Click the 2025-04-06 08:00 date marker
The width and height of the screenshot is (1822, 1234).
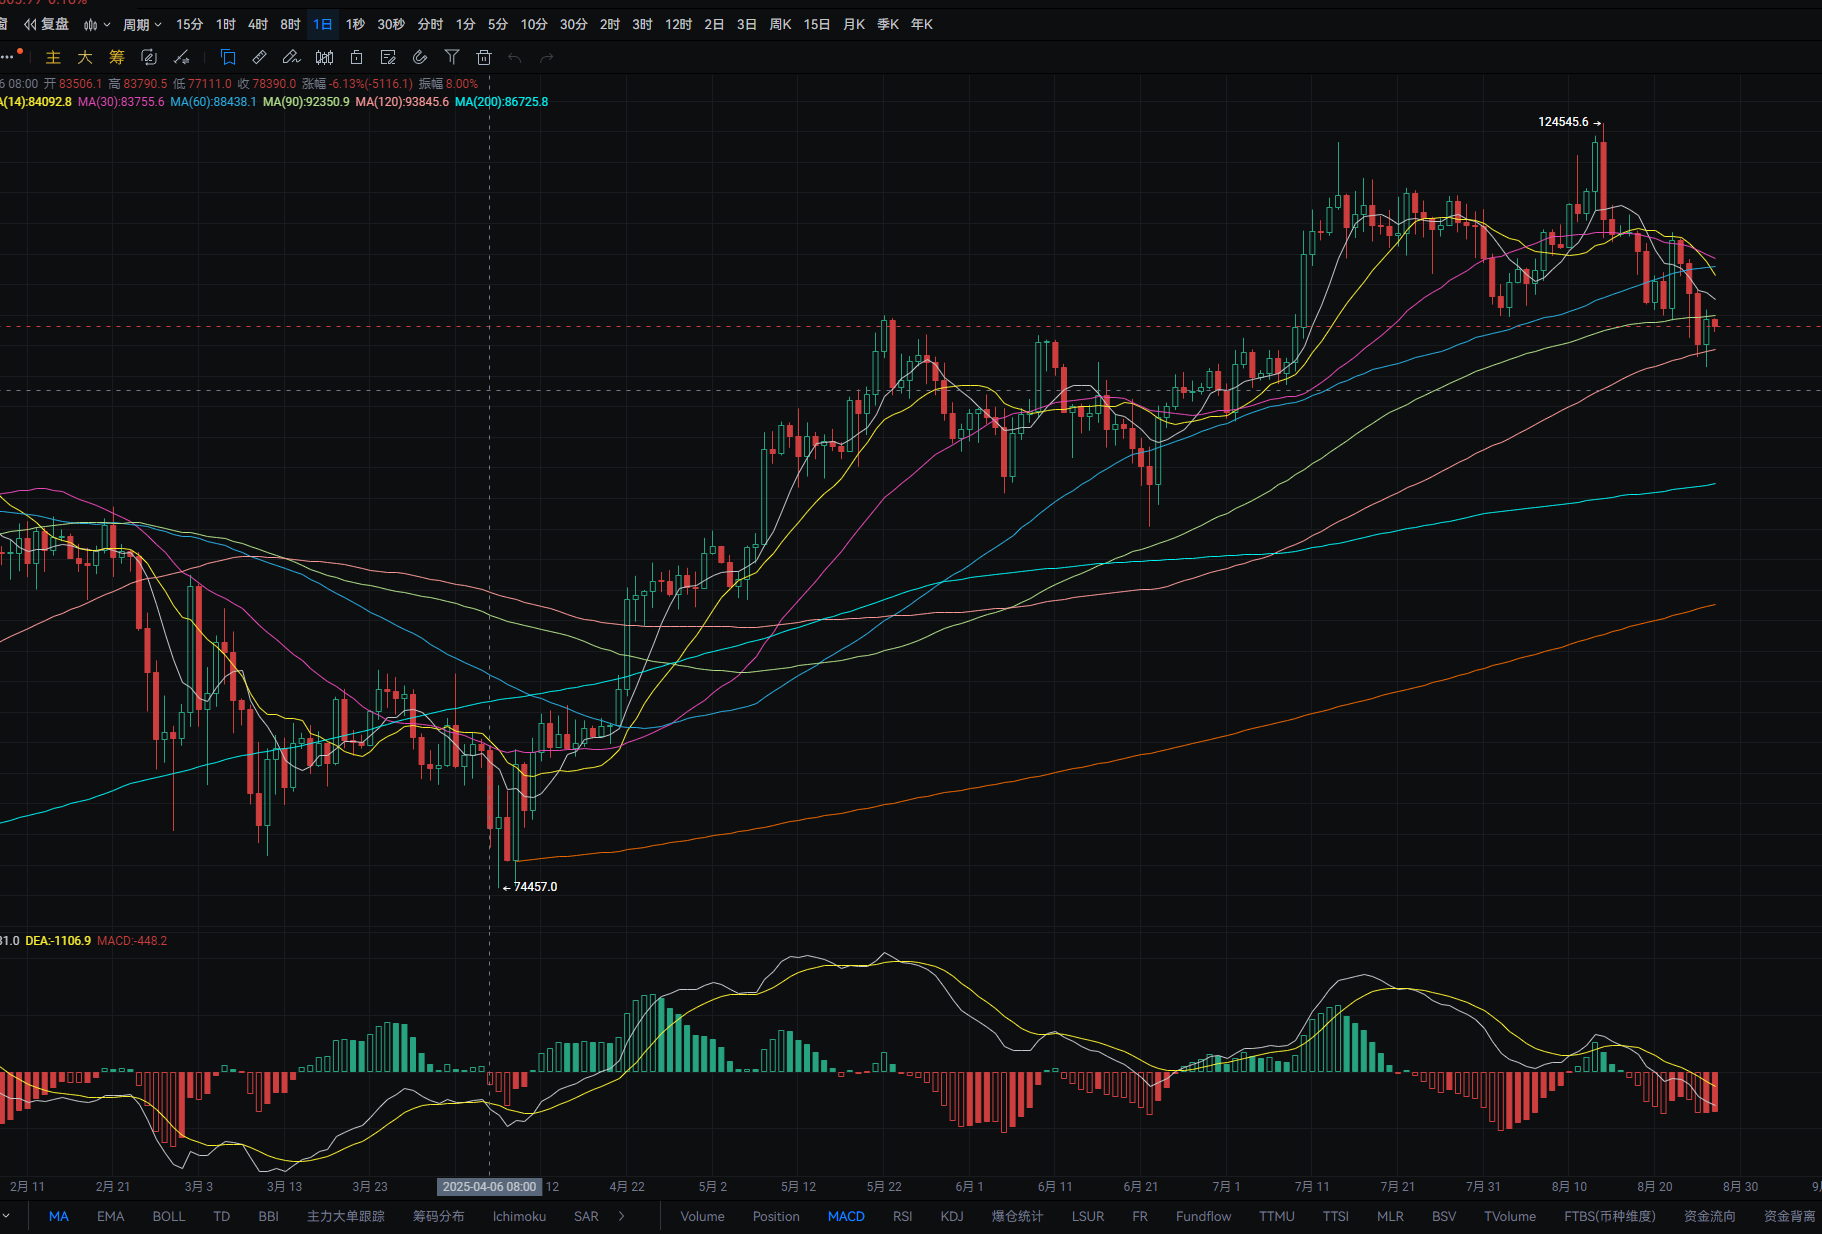[x=490, y=1187]
